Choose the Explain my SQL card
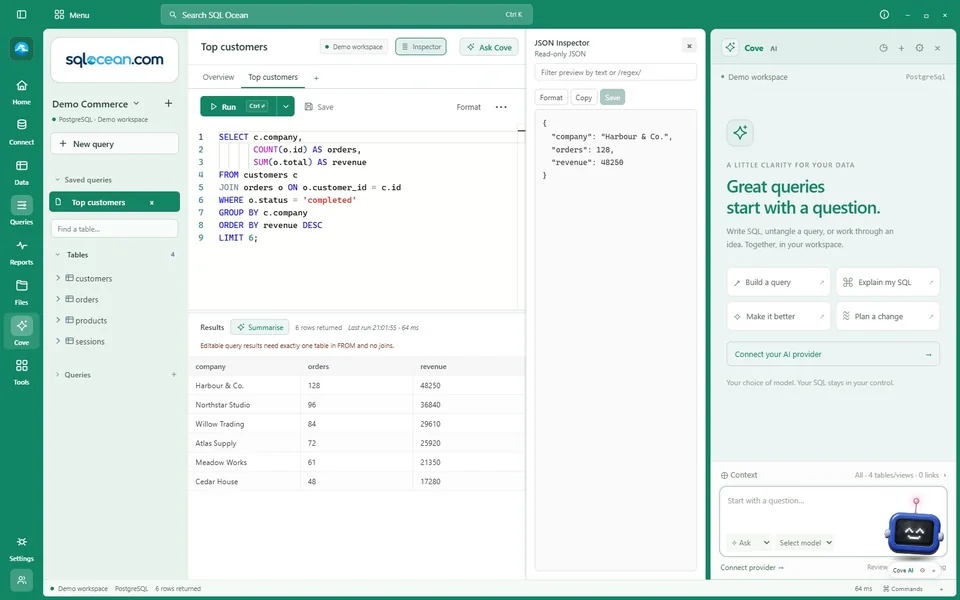 [x=888, y=282]
